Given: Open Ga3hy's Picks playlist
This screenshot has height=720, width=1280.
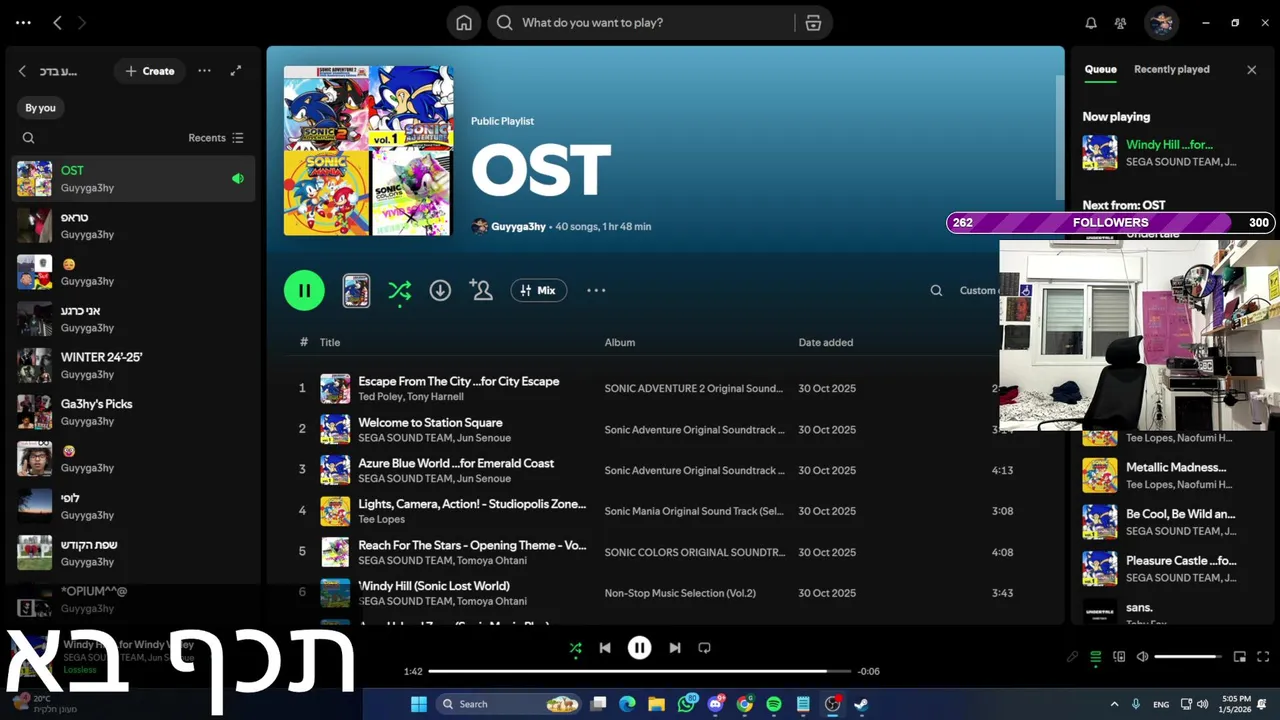Looking at the screenshot, I should click(133, 412).
